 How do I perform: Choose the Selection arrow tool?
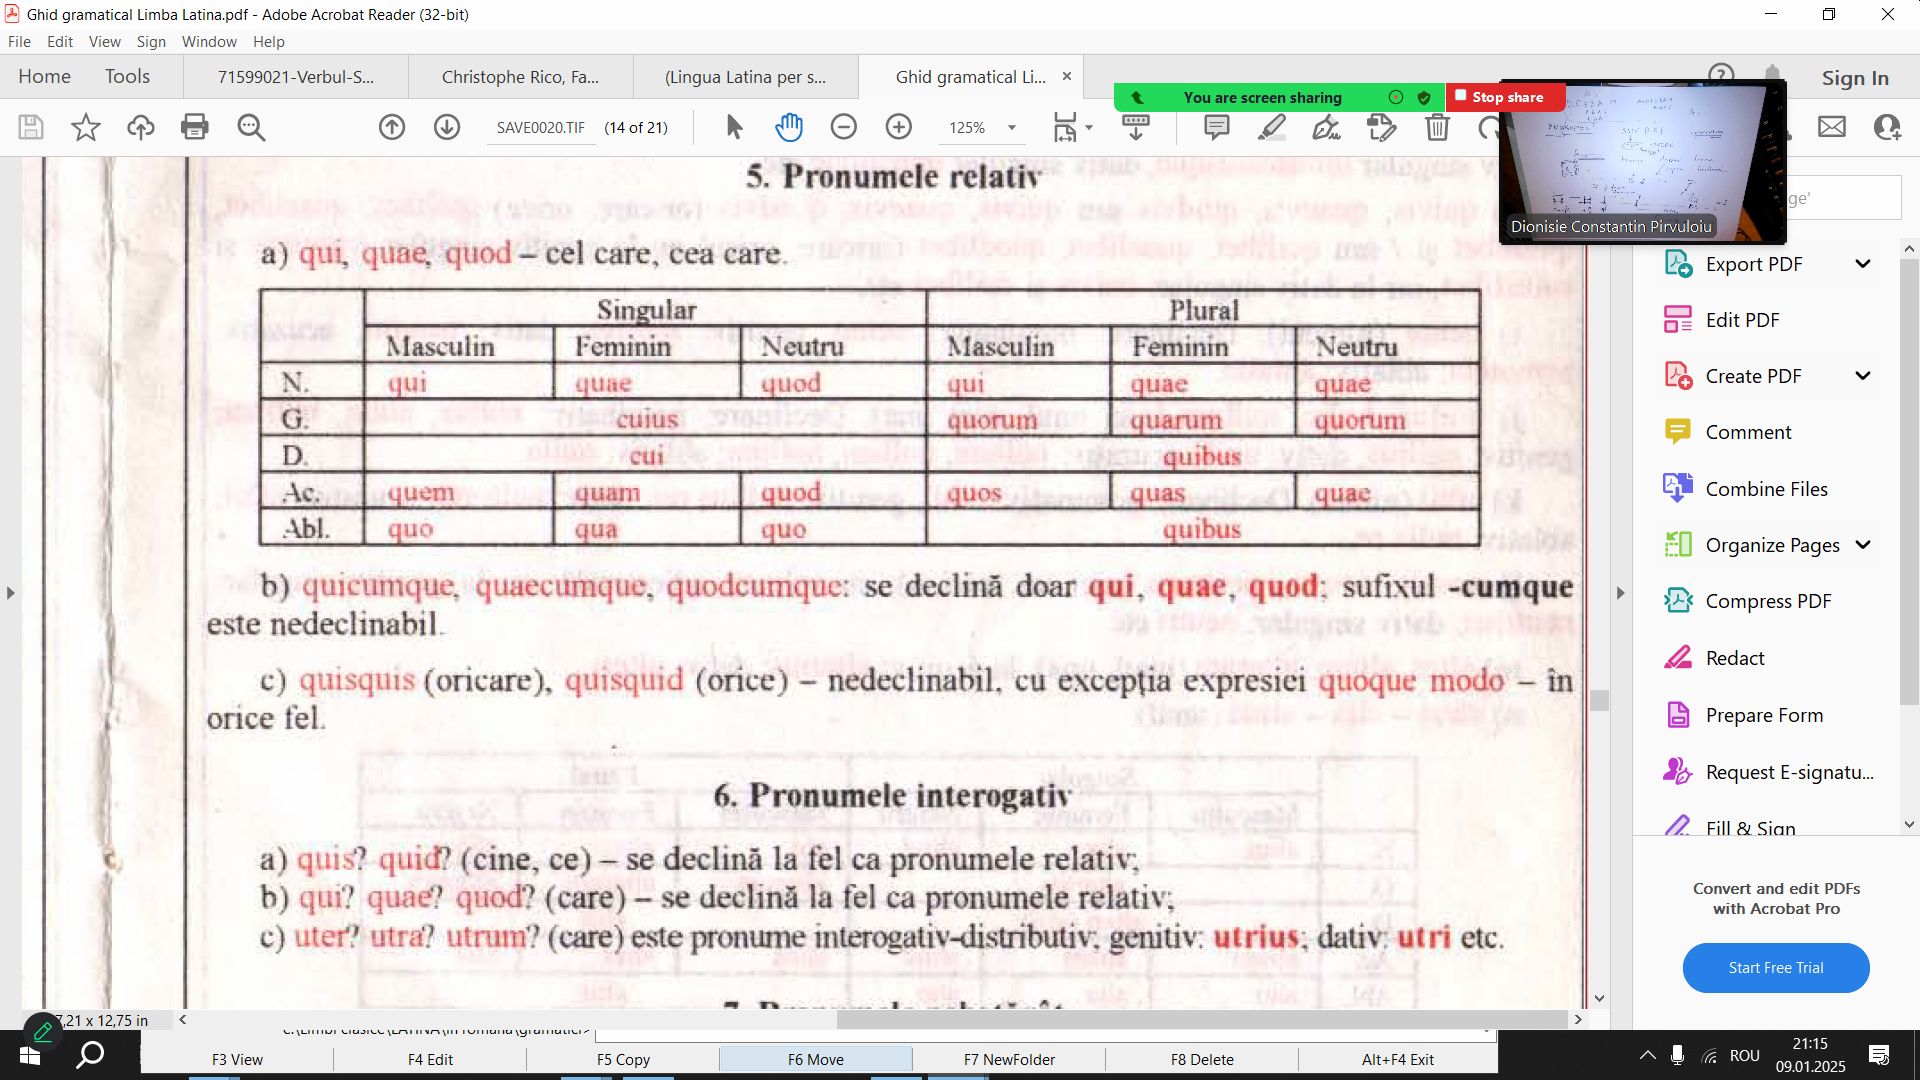pos(734,127)
